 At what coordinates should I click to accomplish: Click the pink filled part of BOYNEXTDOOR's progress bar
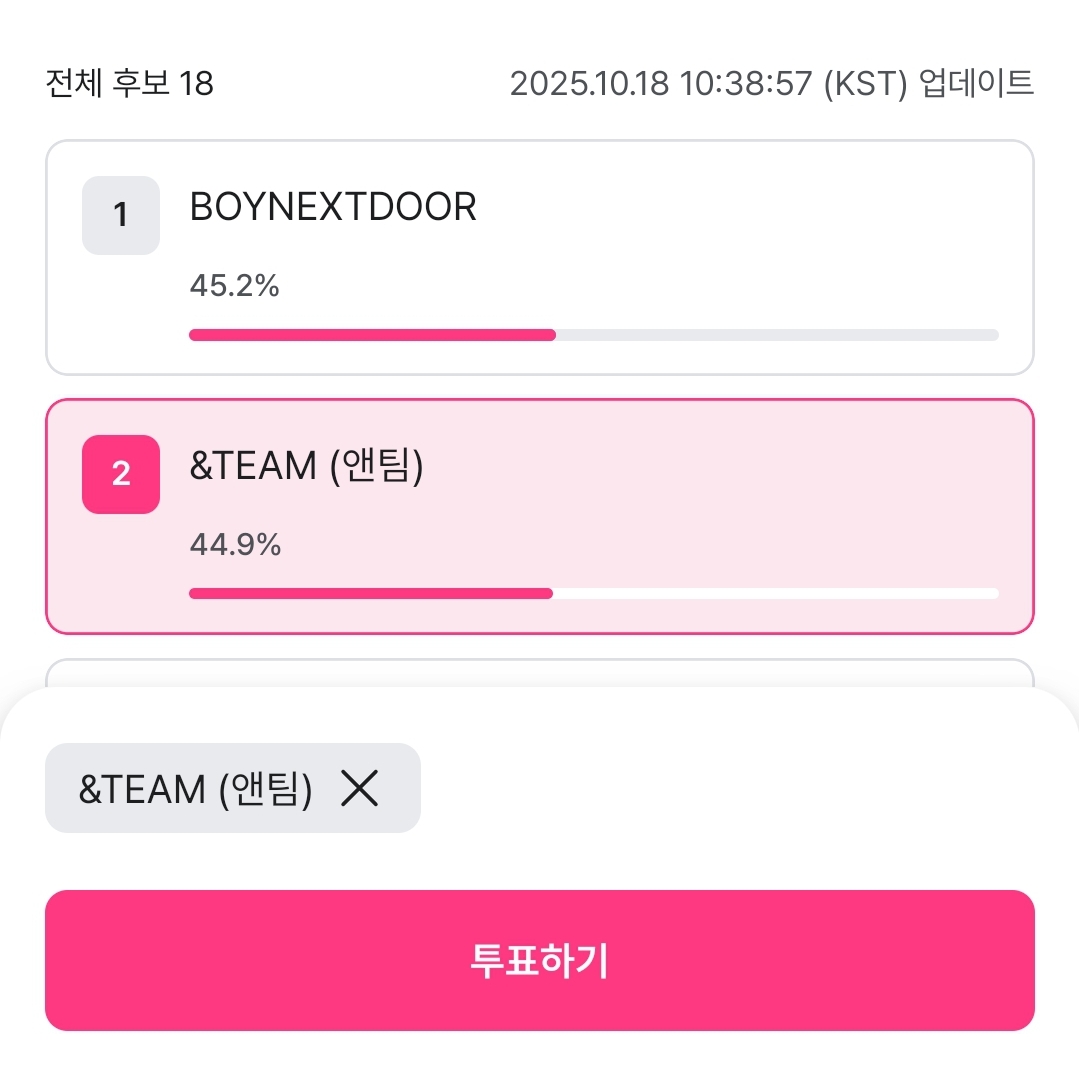point(372,335)
